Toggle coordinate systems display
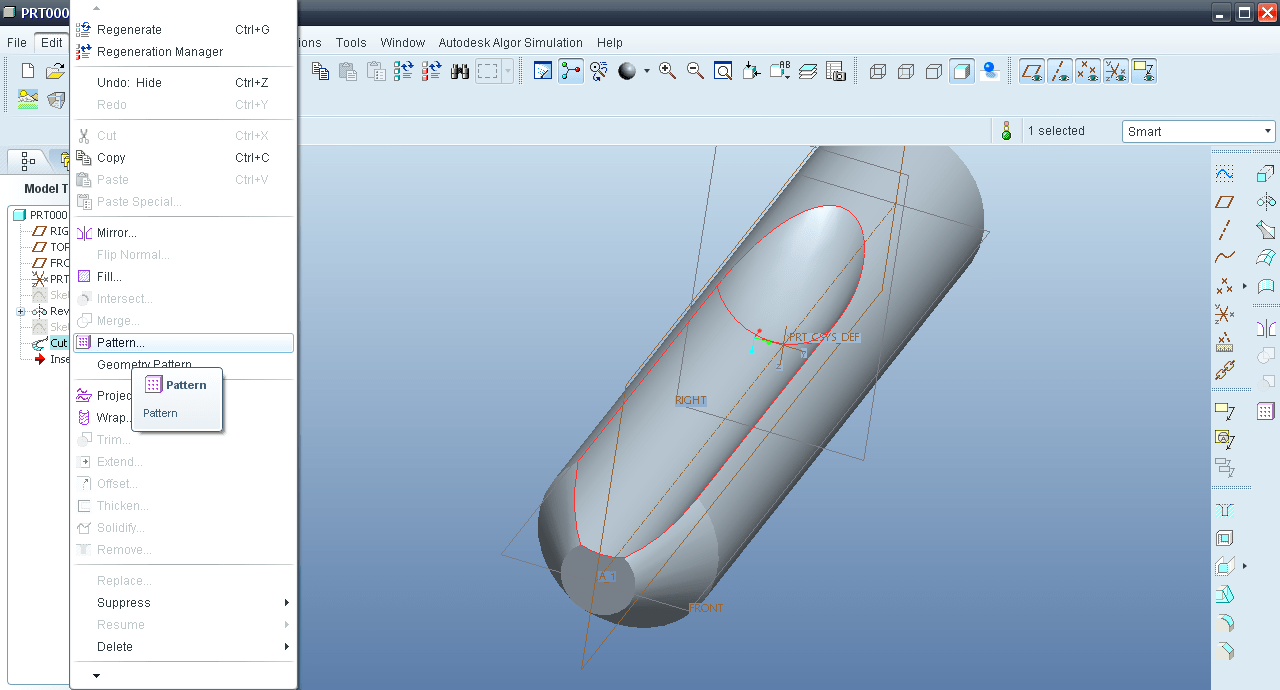Viewport: 1280px width, 690px height. (1116, 71)
